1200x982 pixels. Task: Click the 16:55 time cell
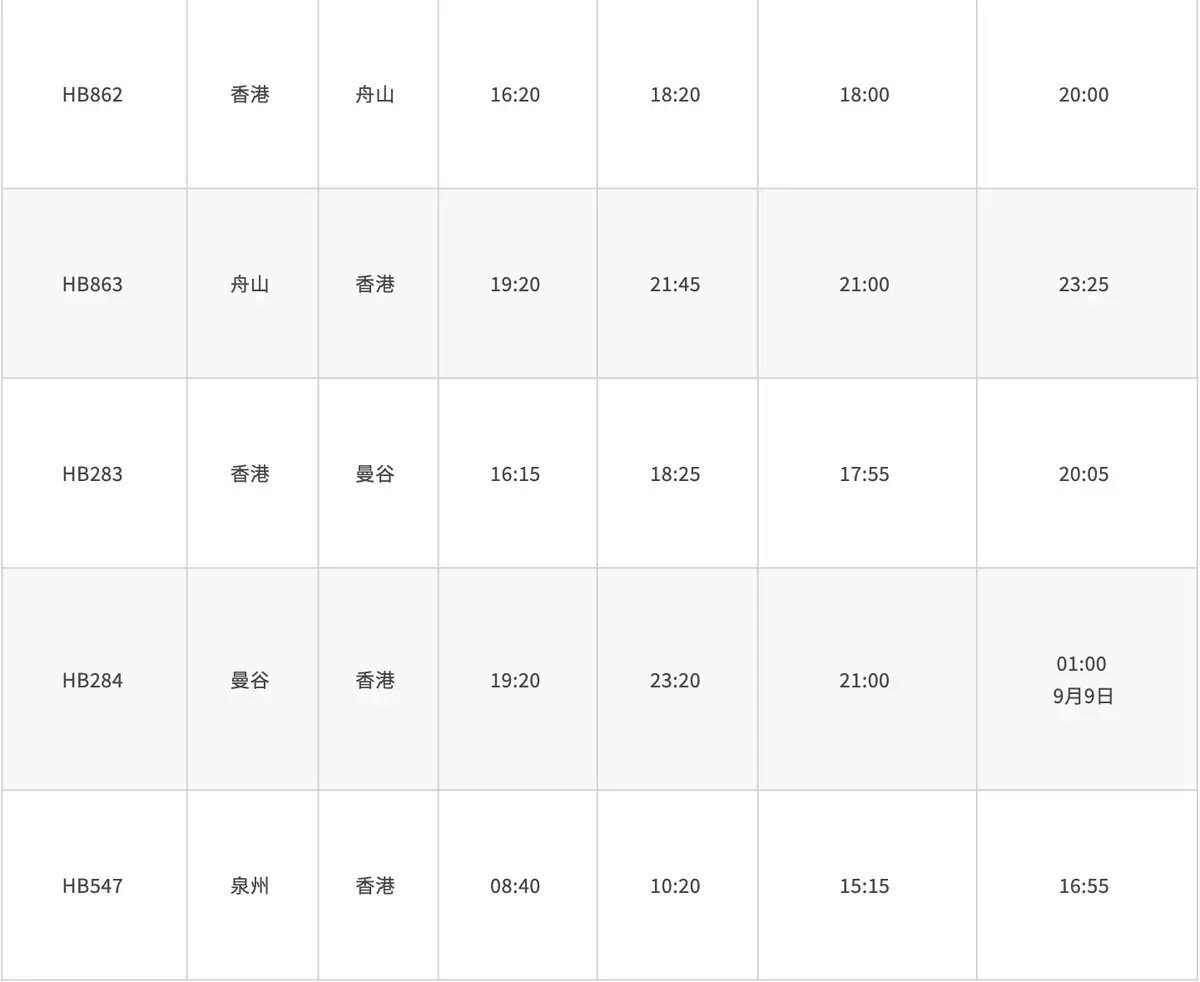tap(1084, 886)
